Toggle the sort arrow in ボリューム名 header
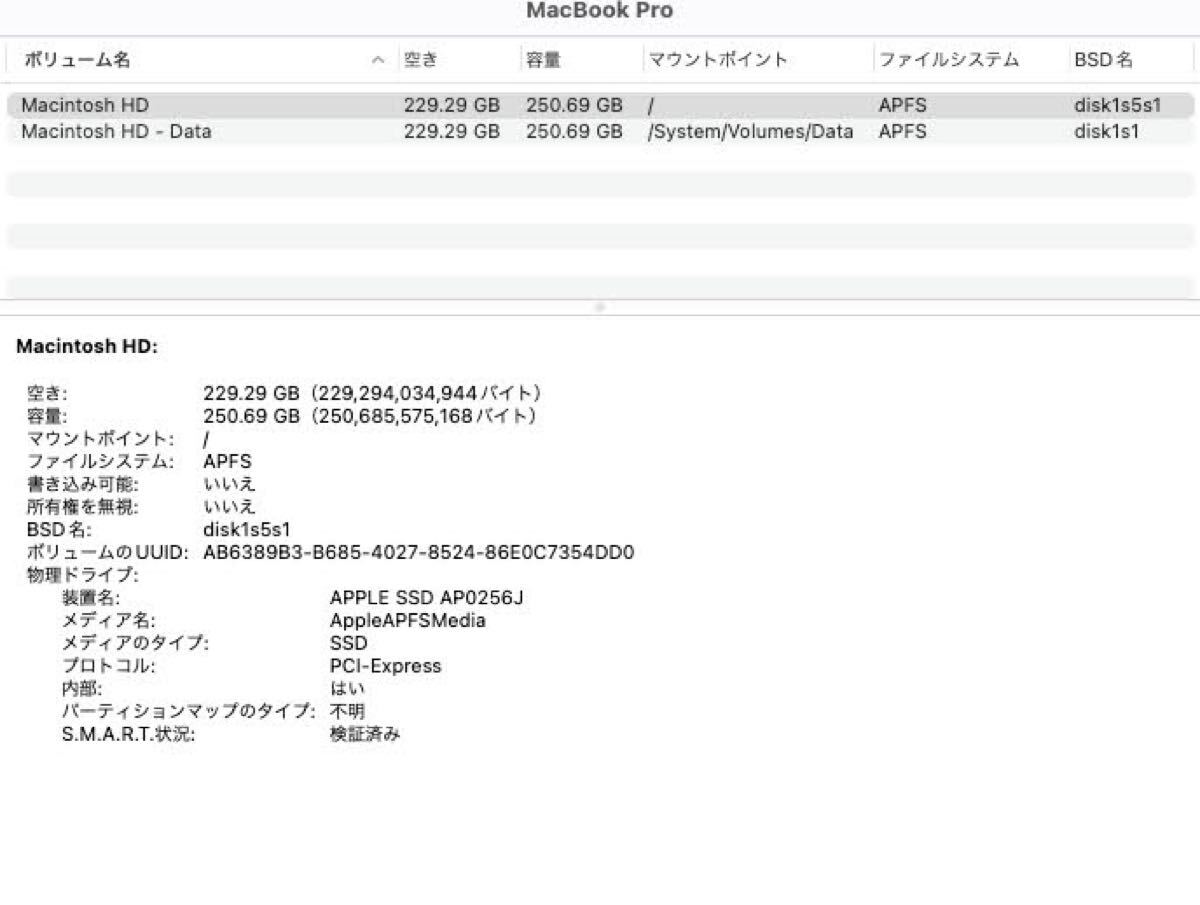The height and width of the screenshot is (905, 1200). [378, 61]
